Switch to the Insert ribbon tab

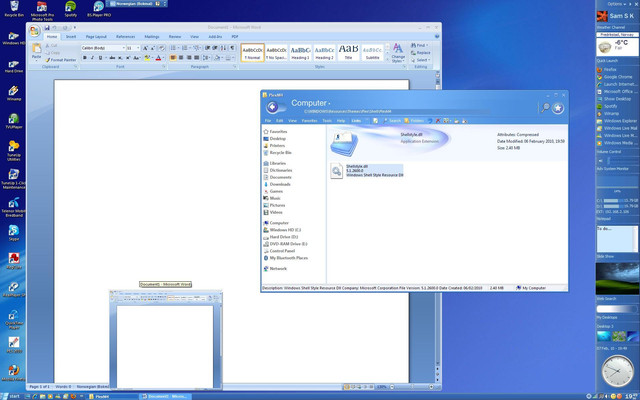click(70, 36)
